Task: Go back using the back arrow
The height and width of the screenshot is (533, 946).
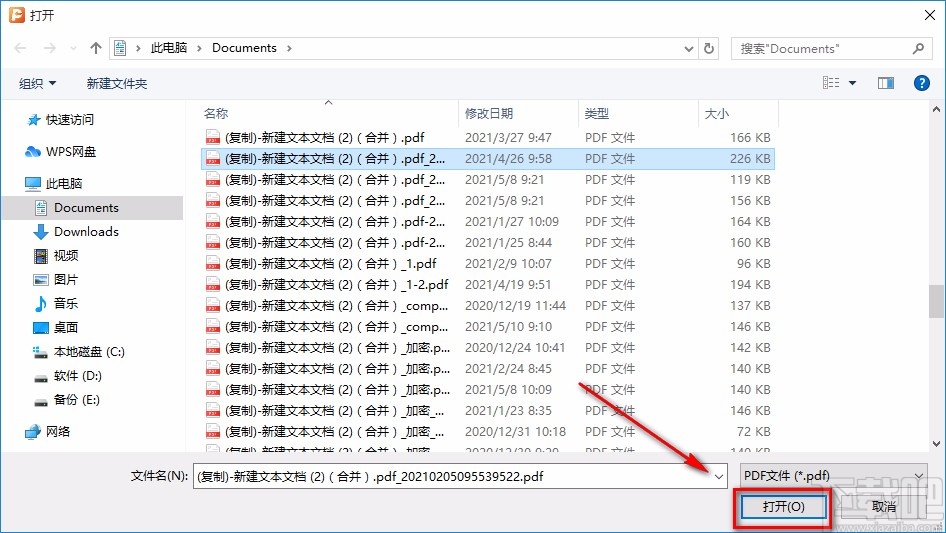Action: coord(20,48)
